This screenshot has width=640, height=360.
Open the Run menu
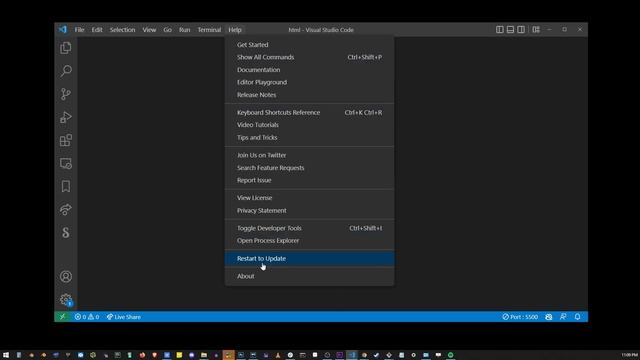tap(184, 30)
